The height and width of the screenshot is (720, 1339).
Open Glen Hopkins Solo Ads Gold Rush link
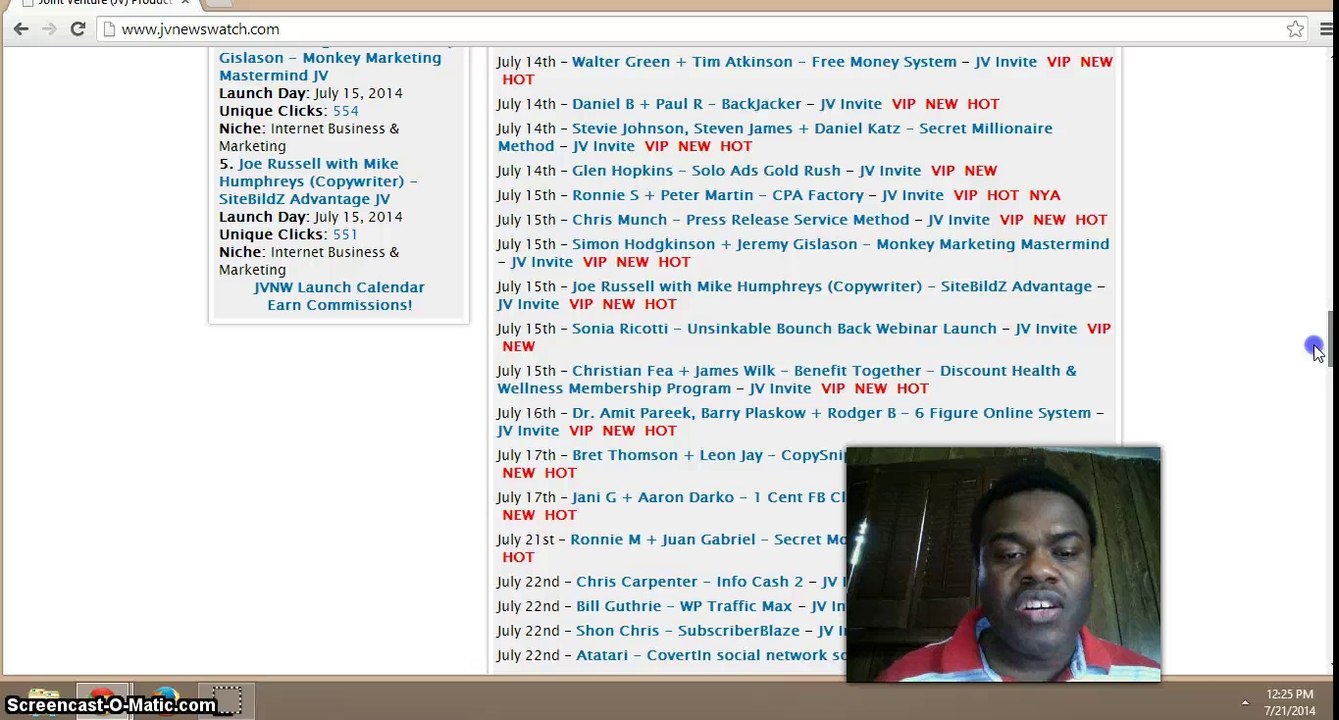pyautogui.click(x=706, y=171)
